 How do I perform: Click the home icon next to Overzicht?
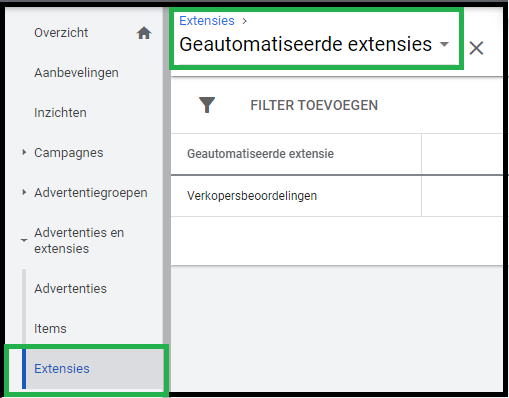(x=144, y=33)
